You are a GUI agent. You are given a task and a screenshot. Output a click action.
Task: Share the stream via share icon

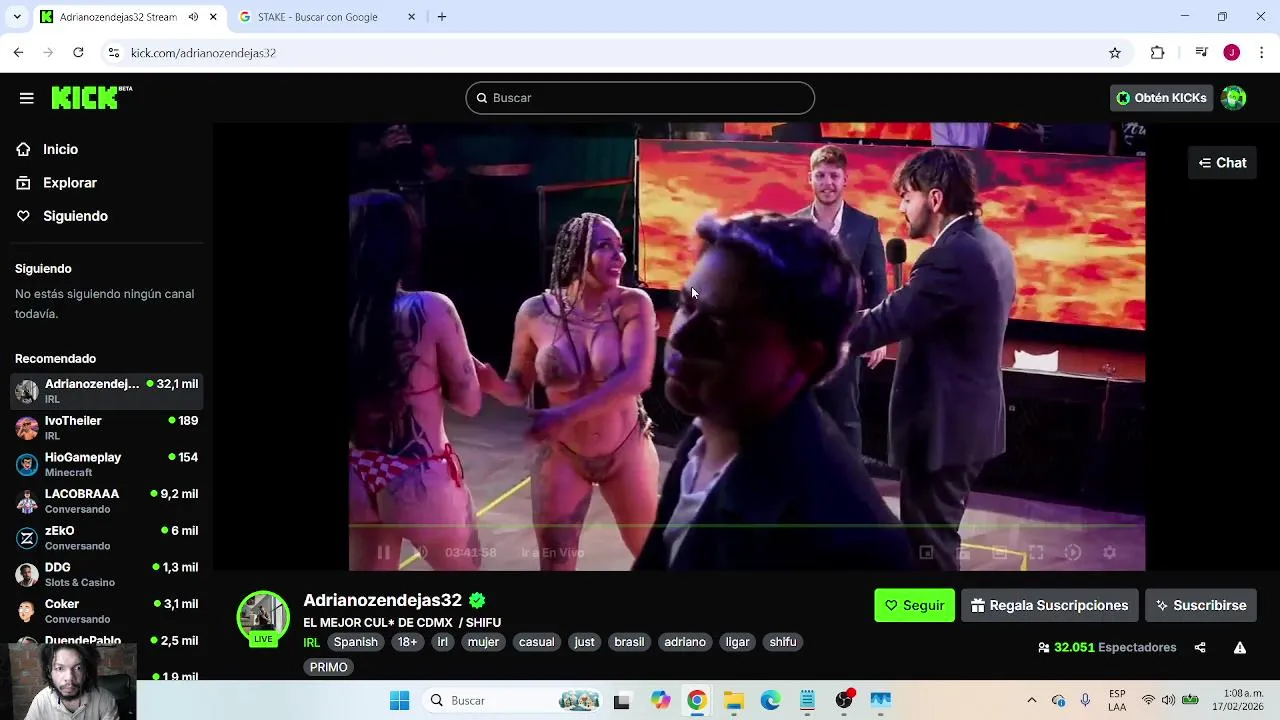(1200, 648)
